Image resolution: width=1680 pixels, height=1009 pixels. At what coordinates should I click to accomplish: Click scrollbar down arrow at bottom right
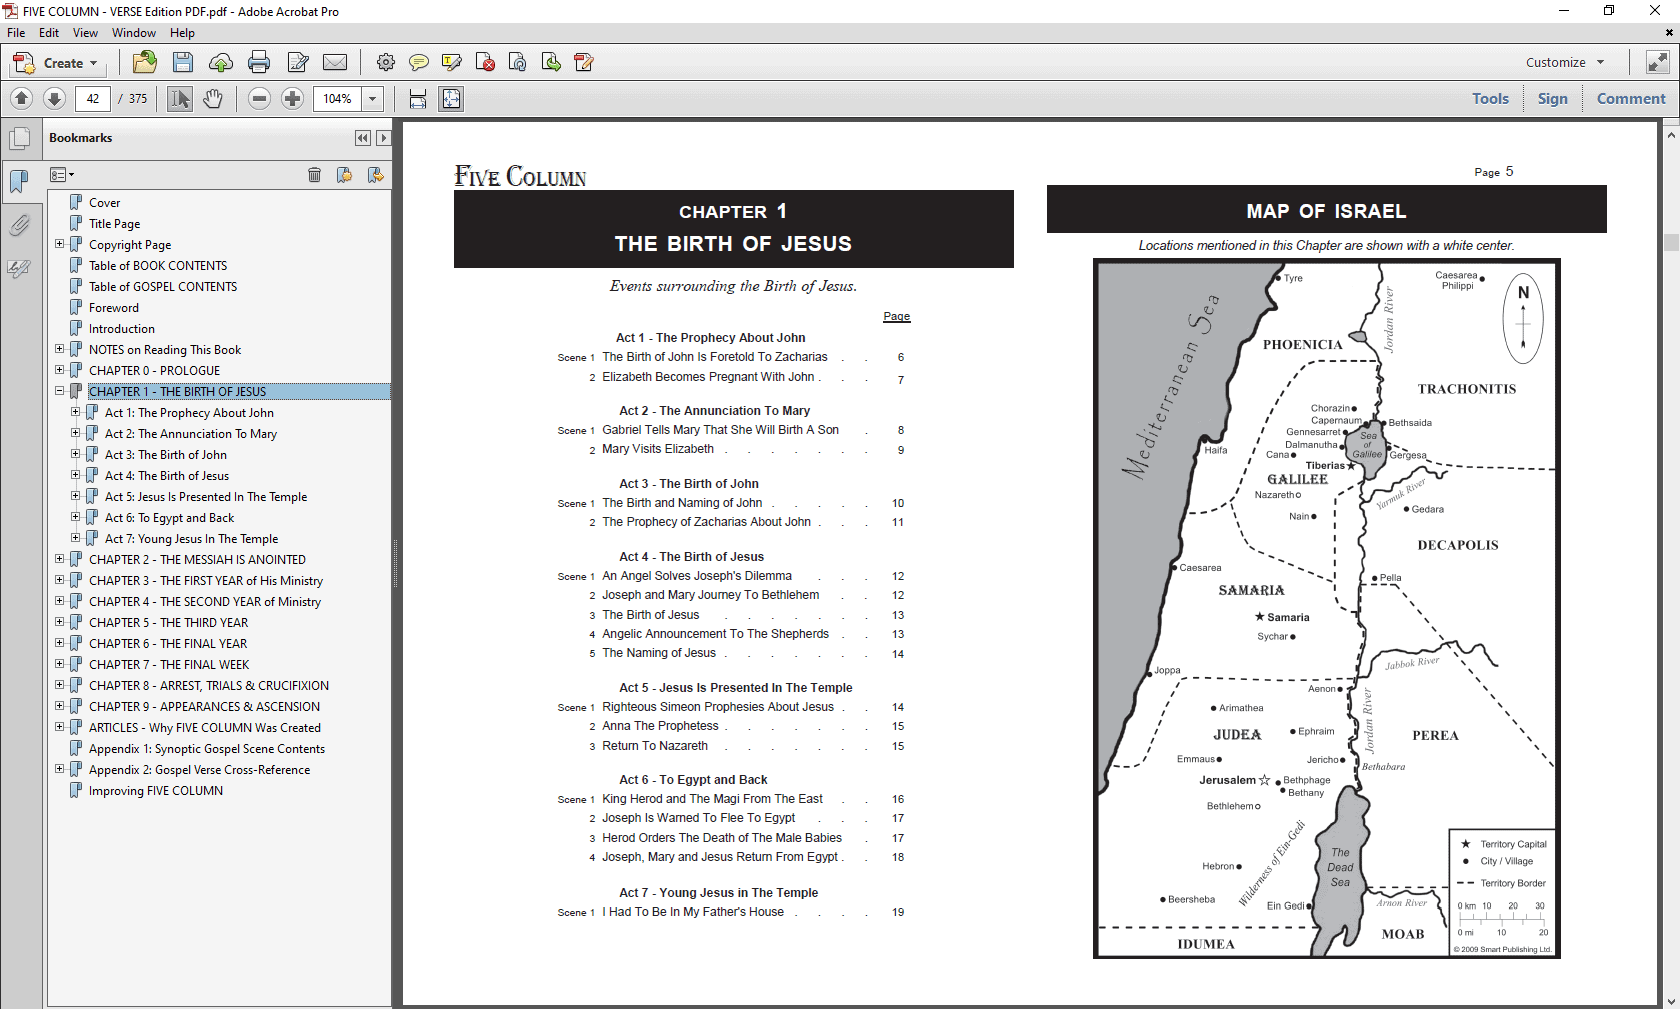pos(1671,1001)
